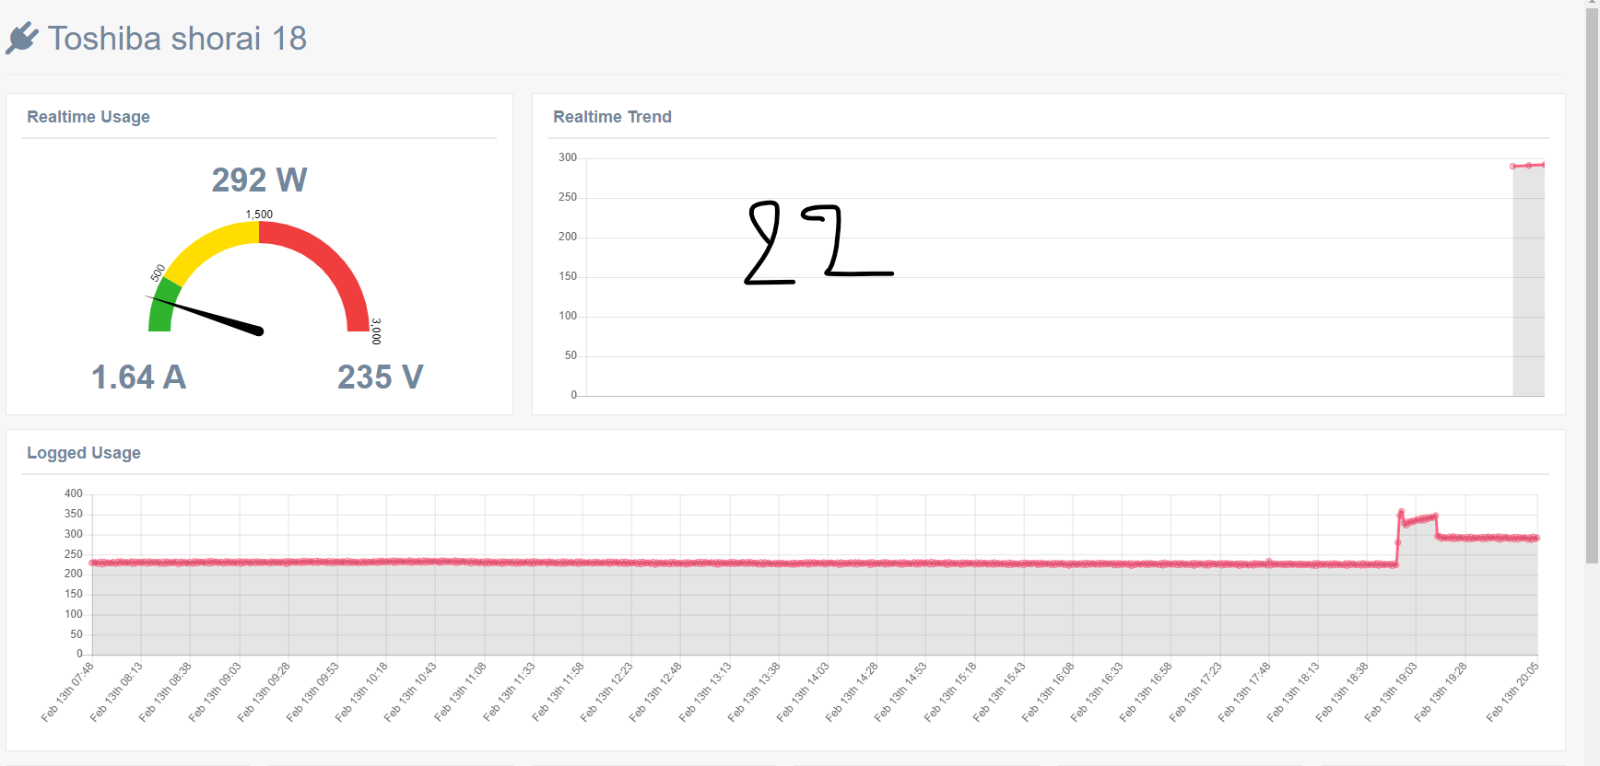The height and width of the screenshot is (766, 1600).
Task: Click the Feb 13th 14:03 axis label
Action: click(803, 692)
